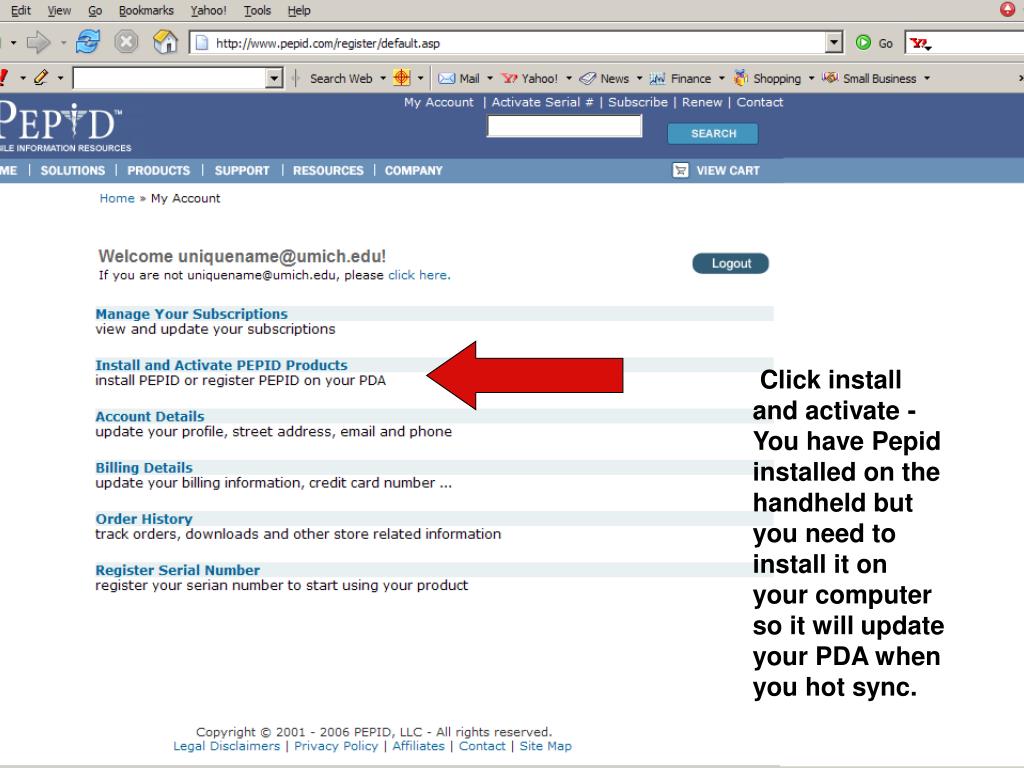Click the Finance chart icon
Screen dimensions: 1024x768
(658, 78)
